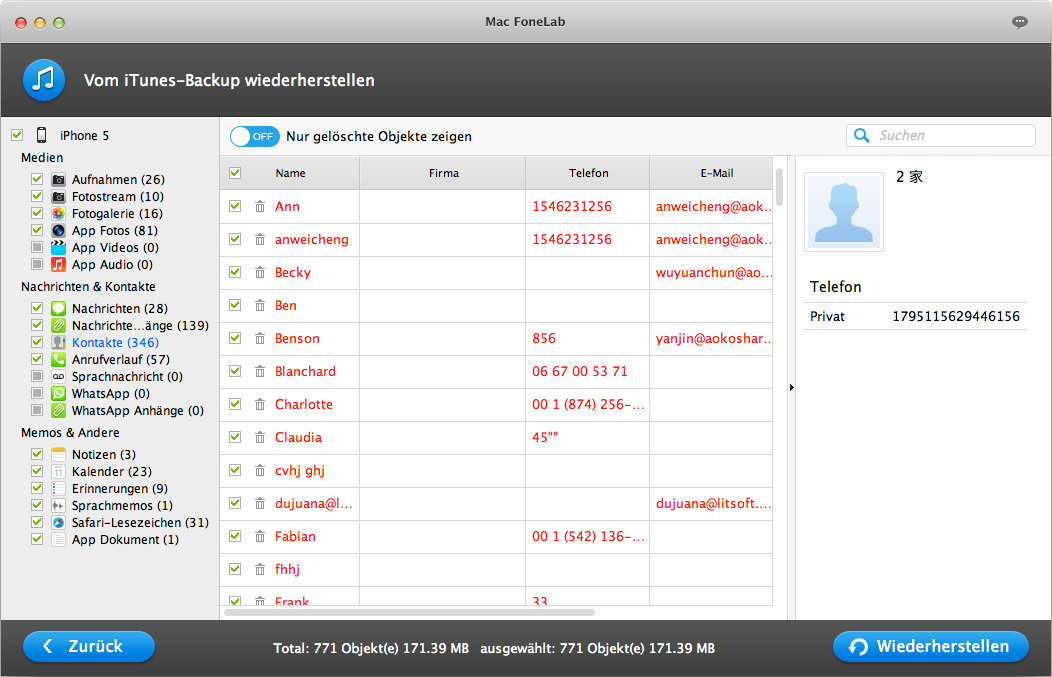Click the Sprachmemos waveform icon

point(58,505)
